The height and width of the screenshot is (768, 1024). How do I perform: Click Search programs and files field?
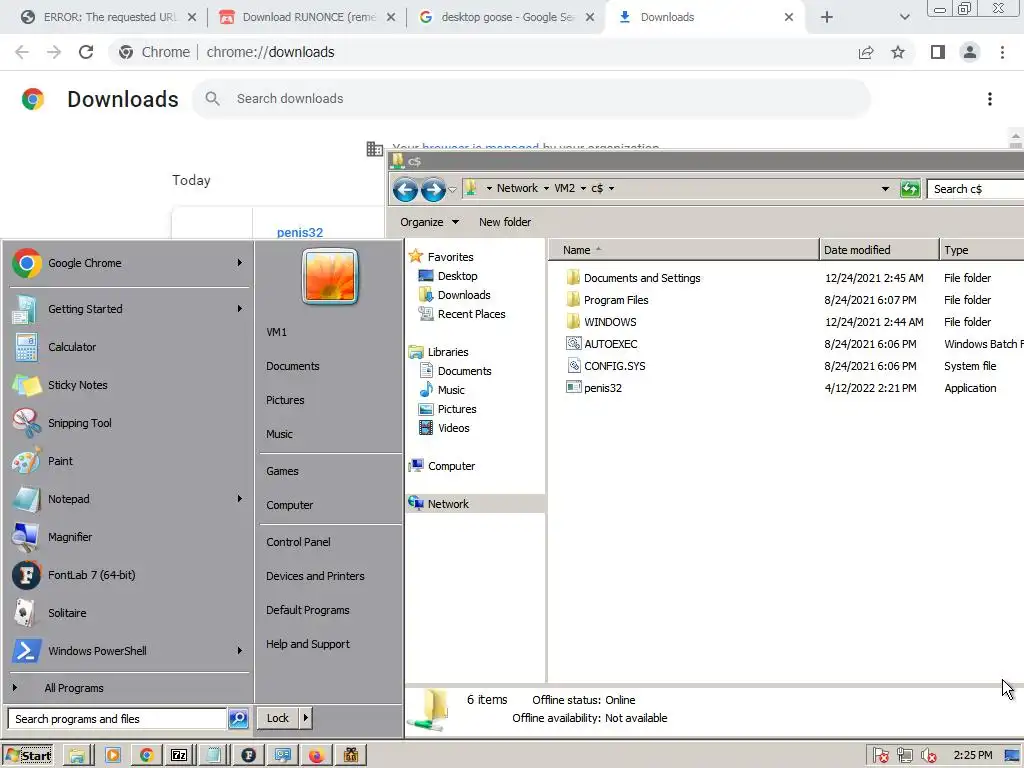point(118,718)
